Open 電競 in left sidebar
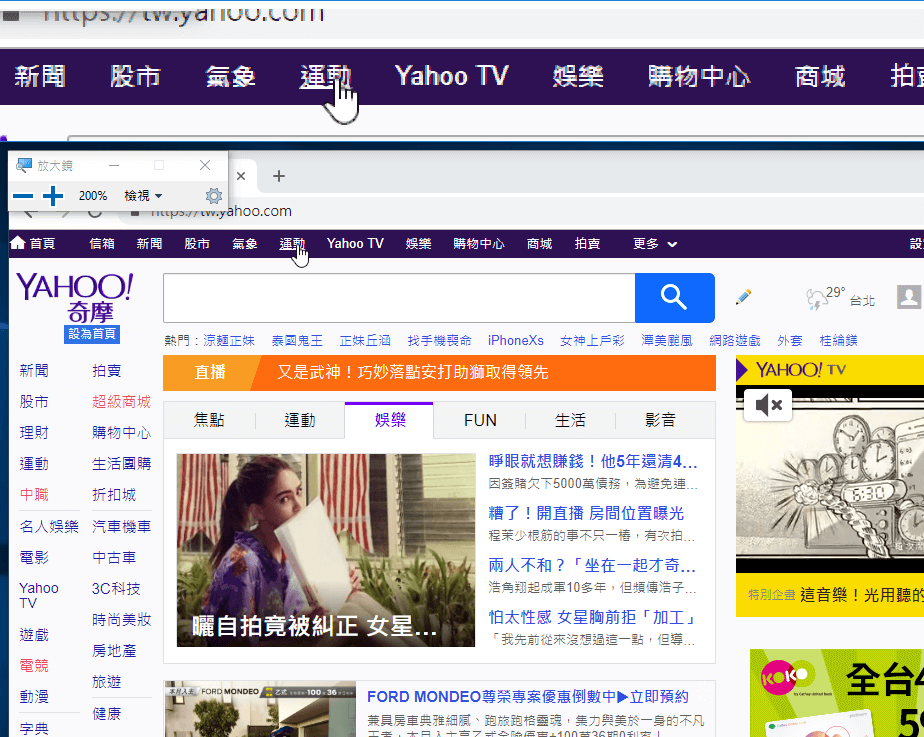The image size is (924, 737). (34, 666)
